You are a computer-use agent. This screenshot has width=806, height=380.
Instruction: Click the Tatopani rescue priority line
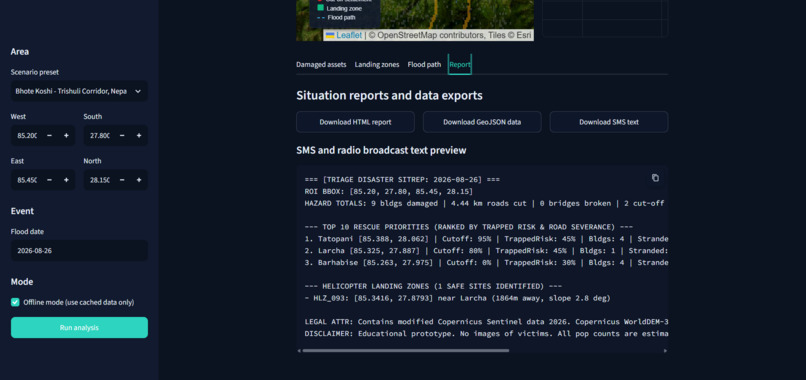pyautogui.click(x=486, y=239)
